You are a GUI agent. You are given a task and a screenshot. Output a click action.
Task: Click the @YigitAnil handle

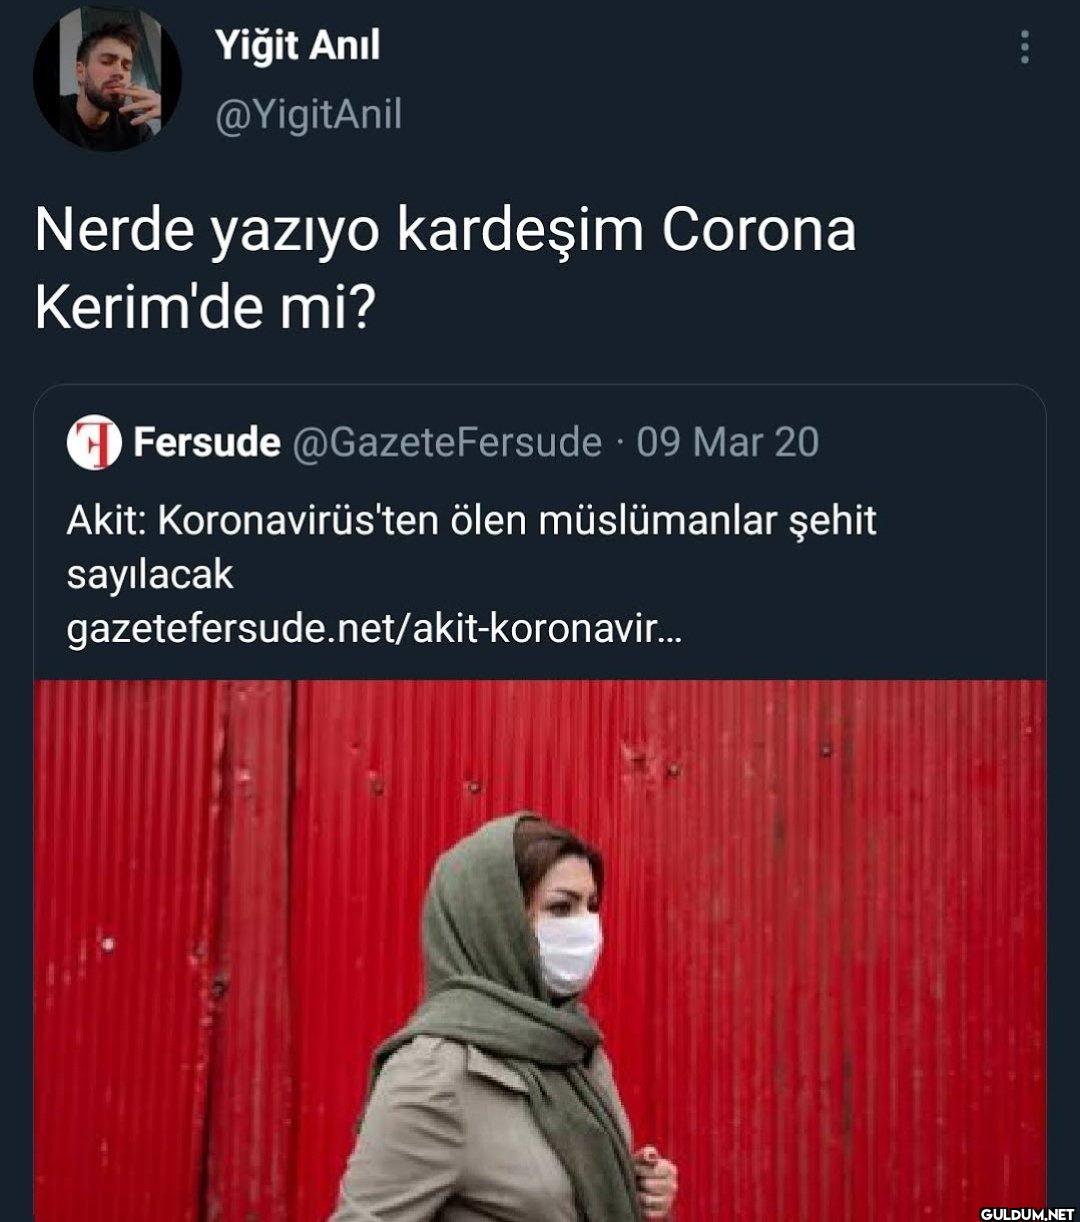(308, 115)
